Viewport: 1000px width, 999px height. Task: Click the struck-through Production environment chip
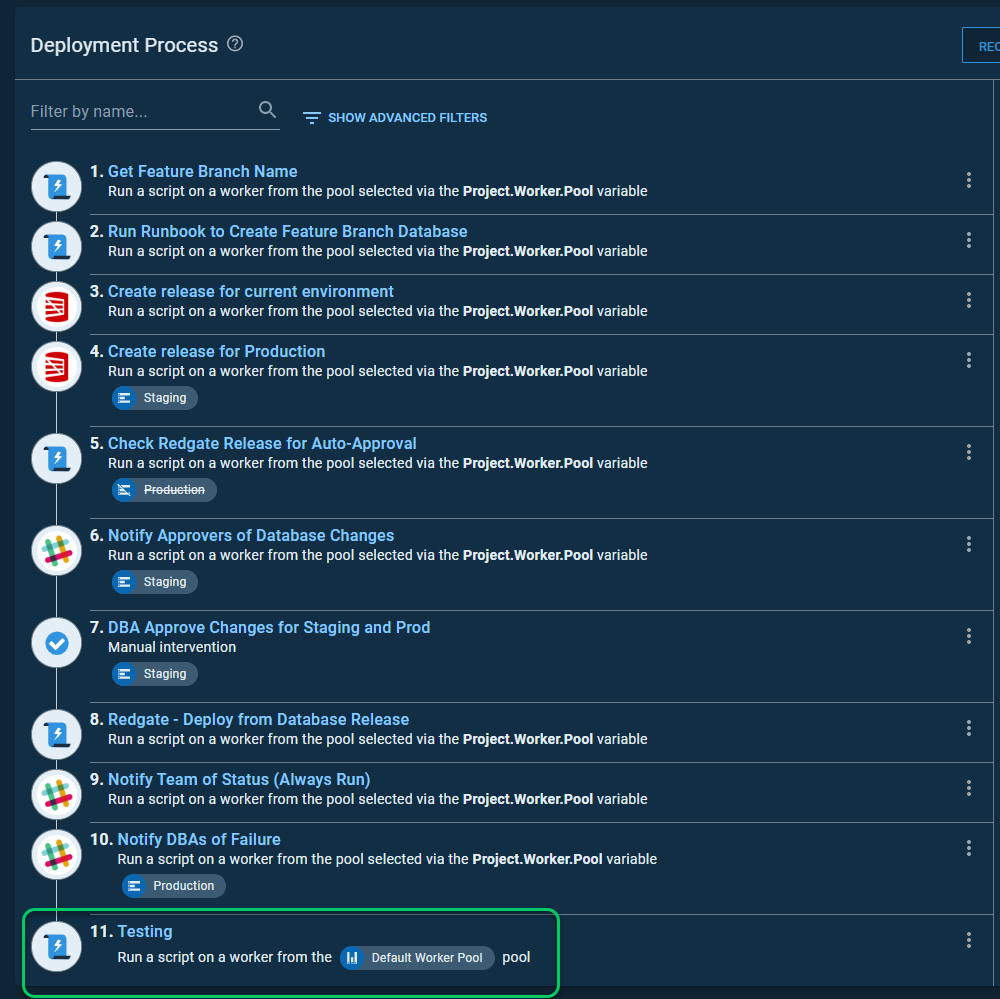[164, 490]
